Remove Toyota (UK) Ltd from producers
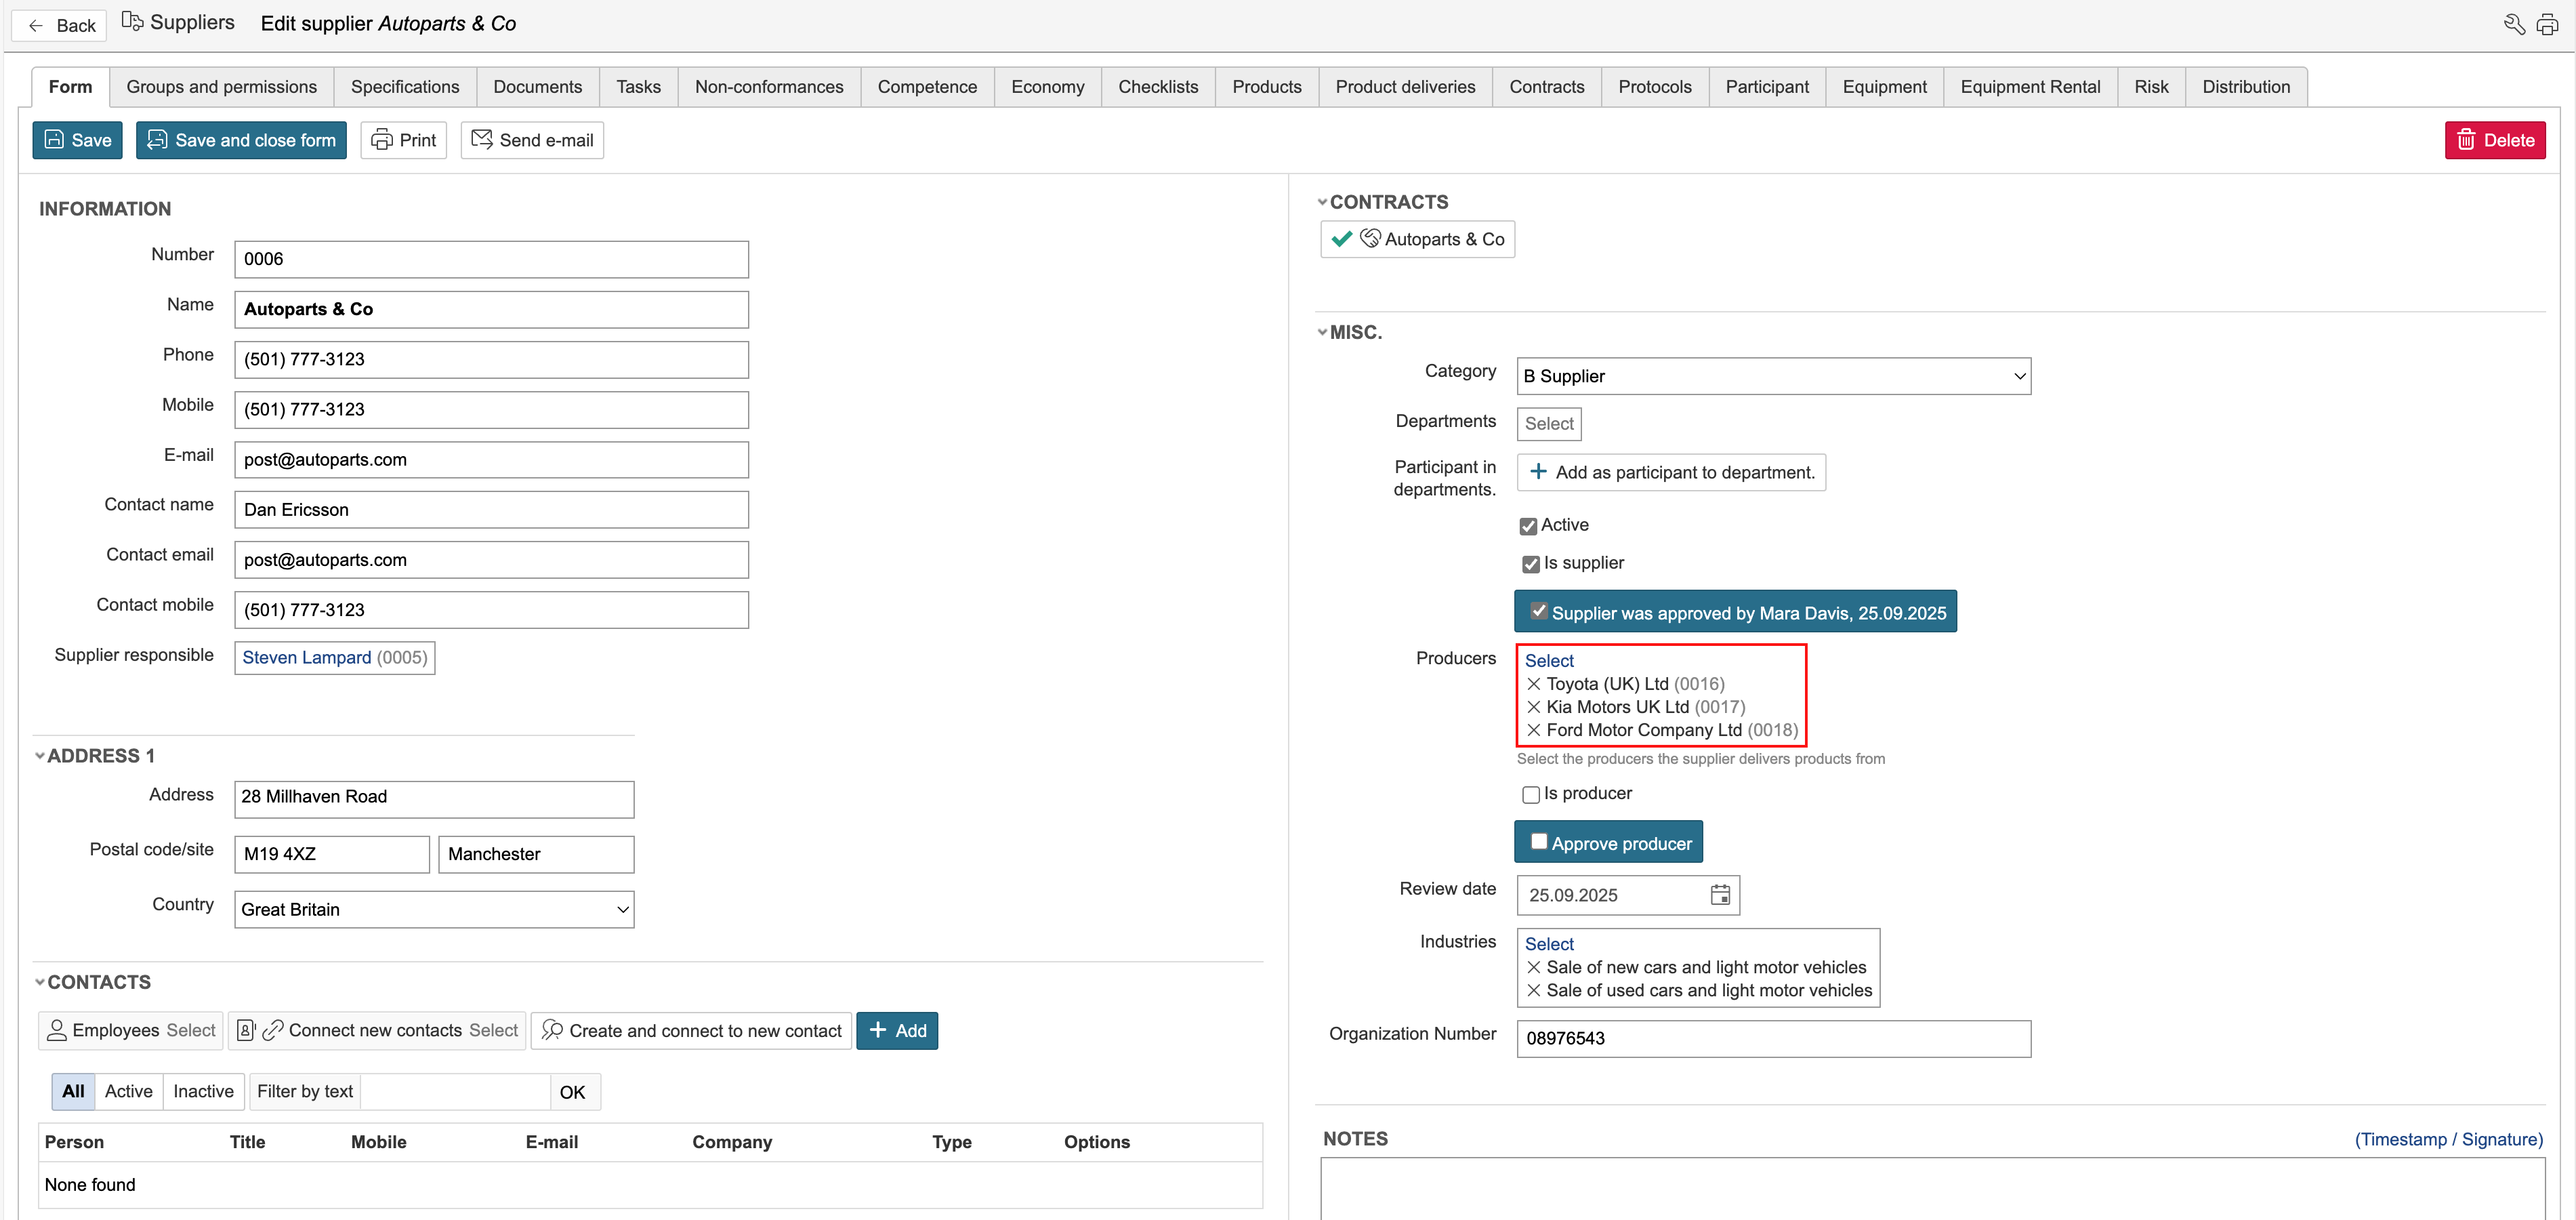This screenshot has height=1220, width=2576. point(1534,684)
